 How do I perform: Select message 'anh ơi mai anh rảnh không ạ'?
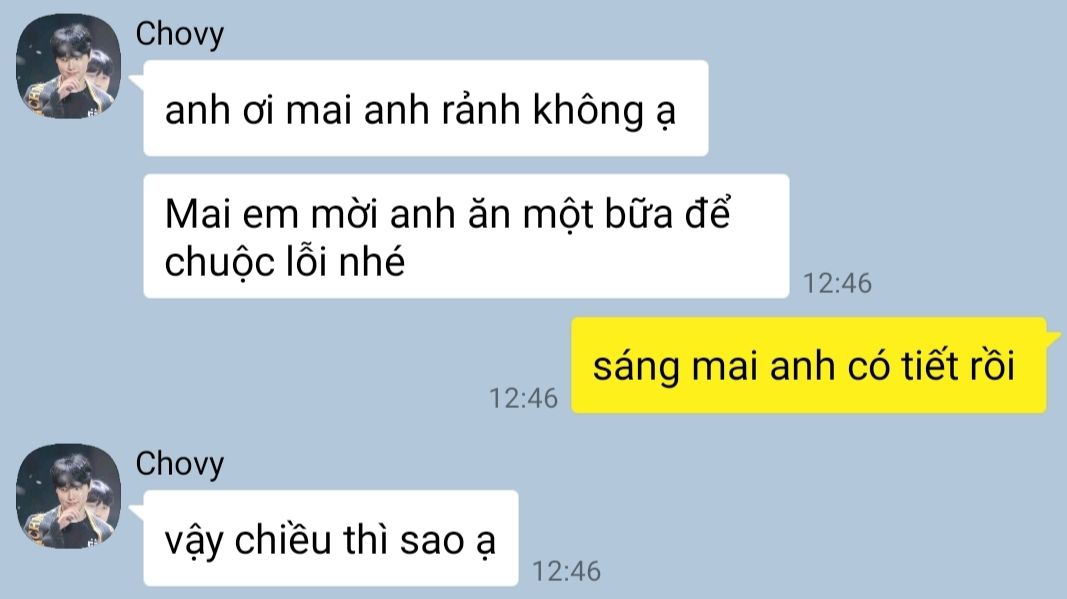pyautogui.click(x=426, y=108)
